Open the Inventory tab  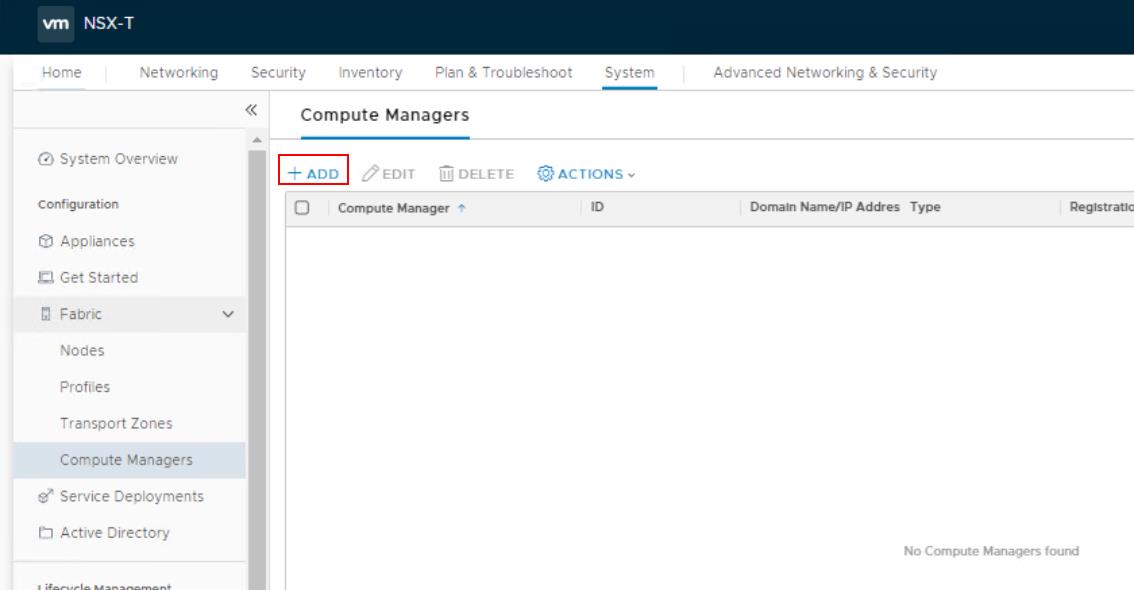click(x=370, y=72)
